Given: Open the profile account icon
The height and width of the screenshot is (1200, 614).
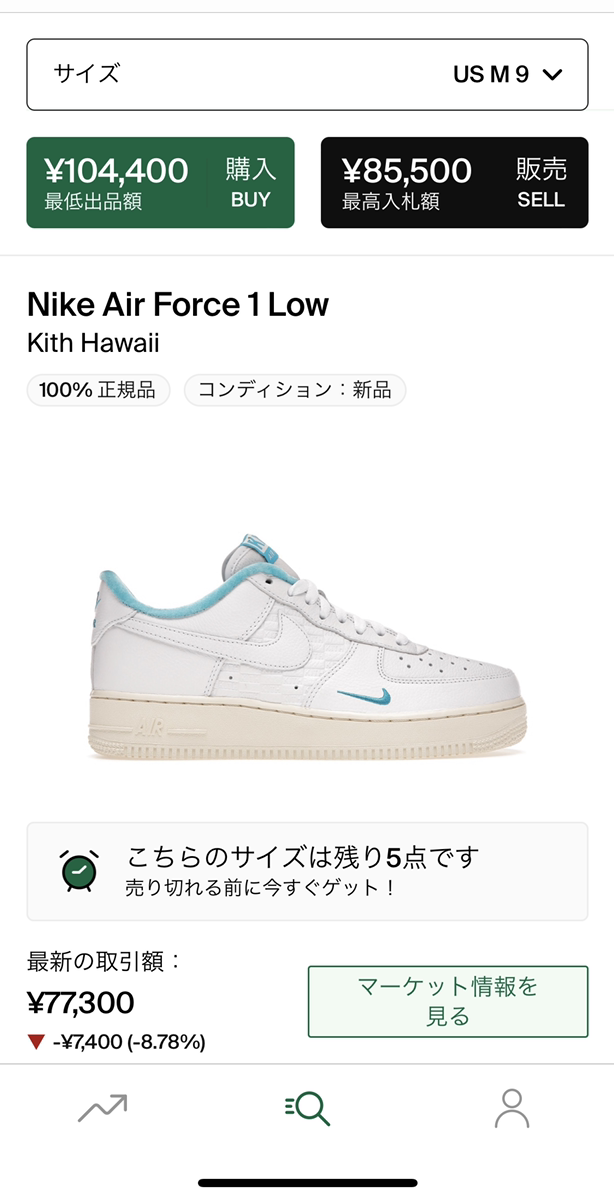Looking at the screenshot, I should [511, 1108].
